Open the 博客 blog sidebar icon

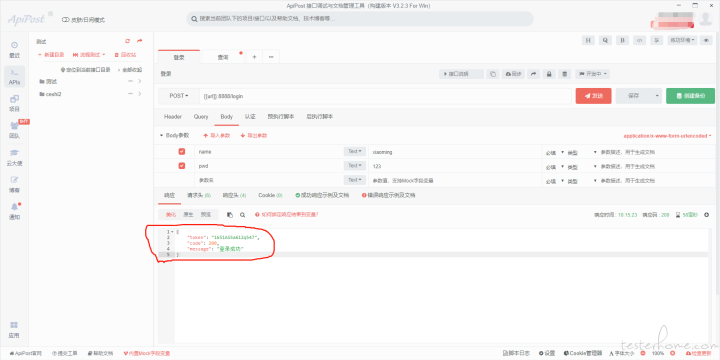(x=14, y=184)
